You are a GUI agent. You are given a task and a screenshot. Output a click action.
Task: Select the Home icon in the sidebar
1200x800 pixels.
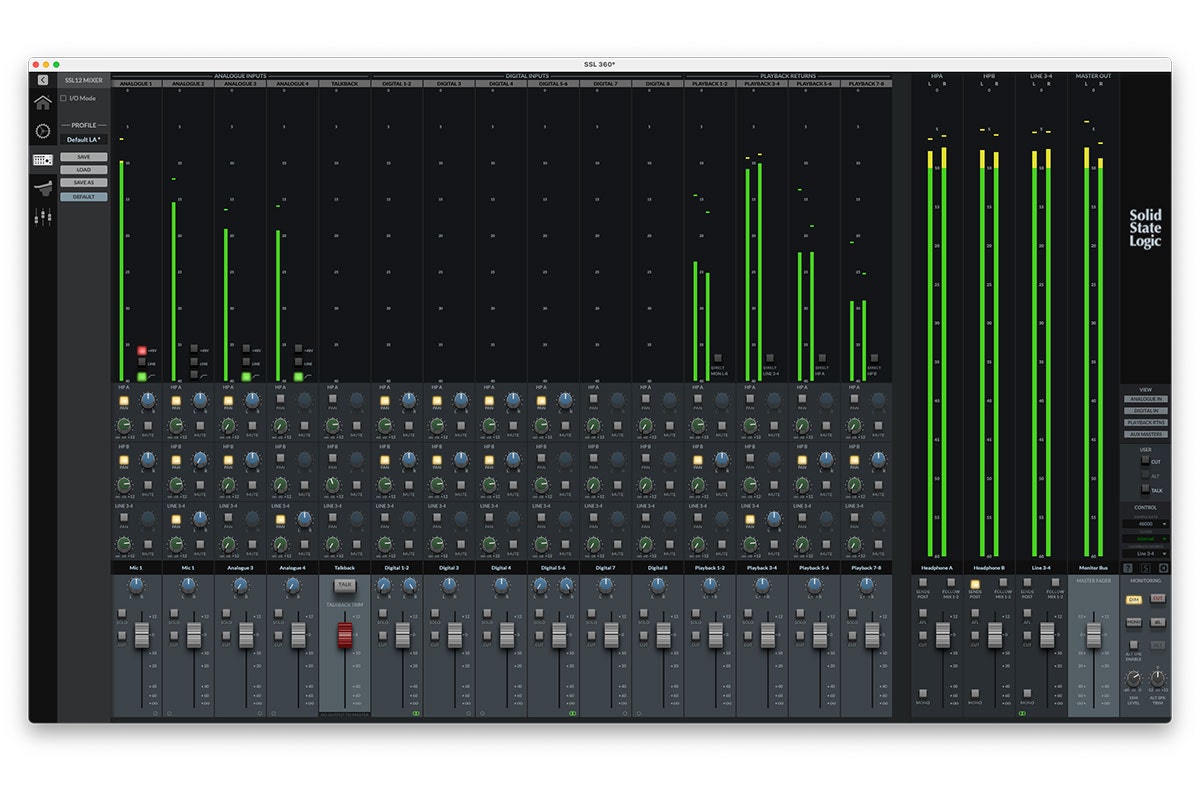41,103
